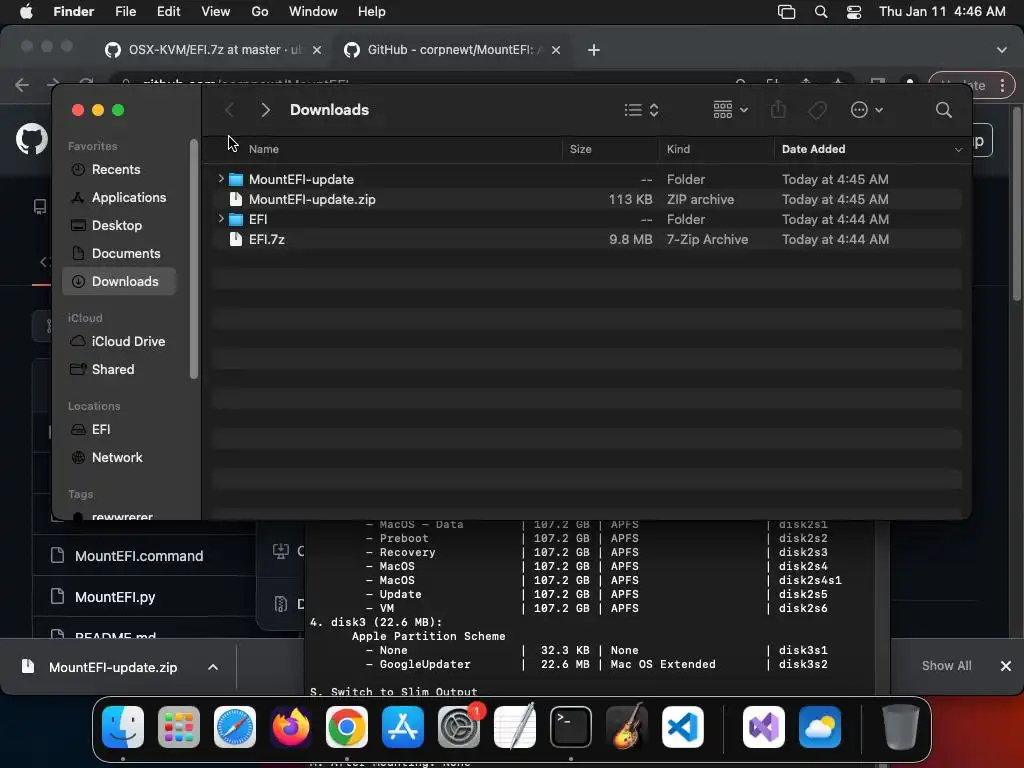Open MountEFI.py file link on GitHub
This screenshot has height=768, width=1024.
pyautogui.click(x=115, y=597)
